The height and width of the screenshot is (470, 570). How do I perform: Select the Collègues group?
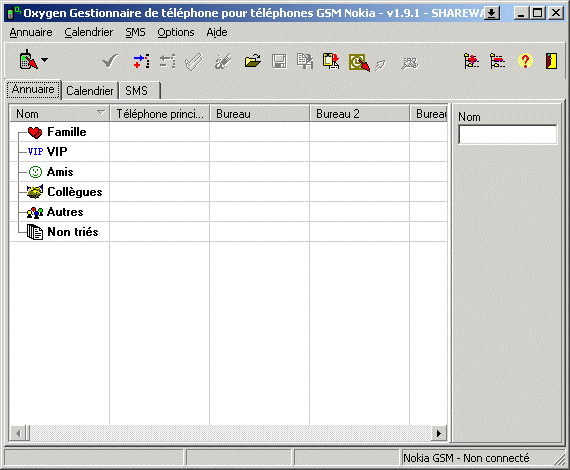(x=75, y=192)
